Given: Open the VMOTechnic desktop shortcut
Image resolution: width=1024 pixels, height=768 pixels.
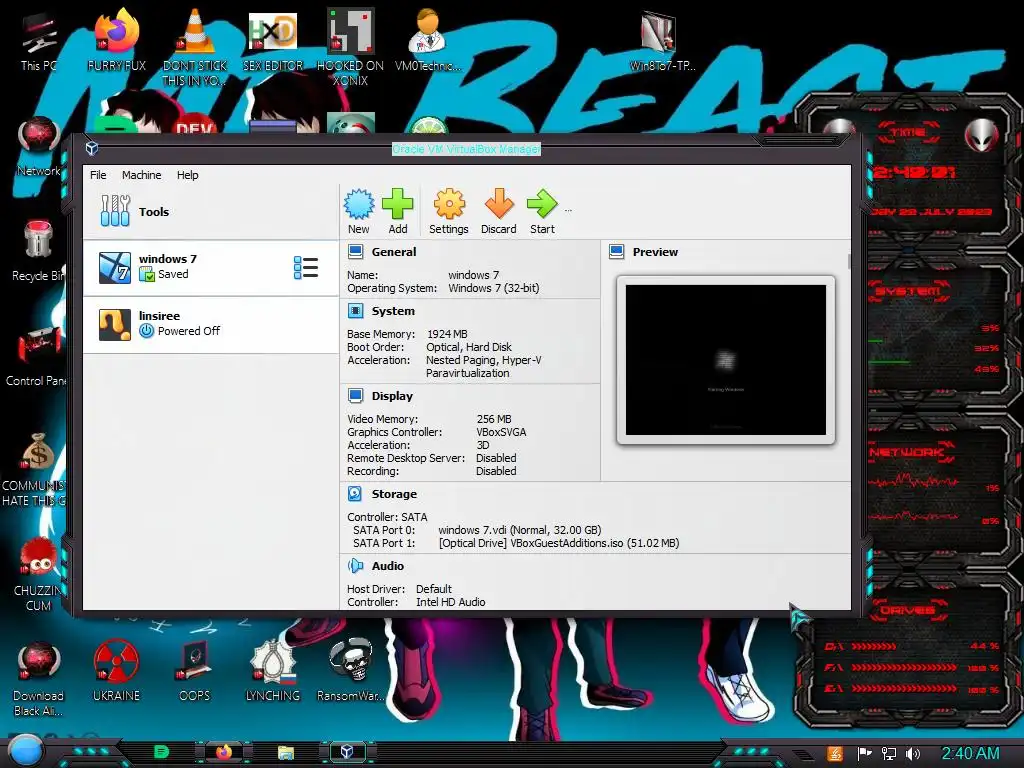Looking at the screenshot, I should (x=428, y=42).
